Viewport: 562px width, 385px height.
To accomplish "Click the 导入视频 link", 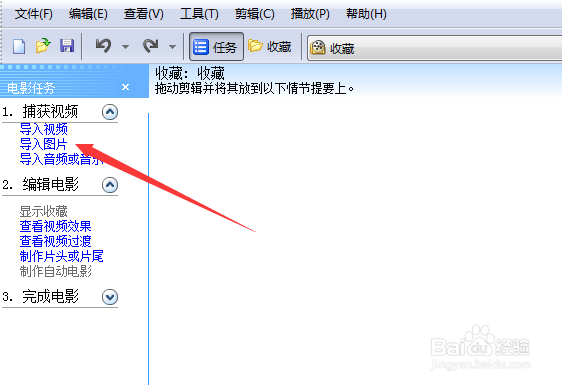I will coord(44,129).
